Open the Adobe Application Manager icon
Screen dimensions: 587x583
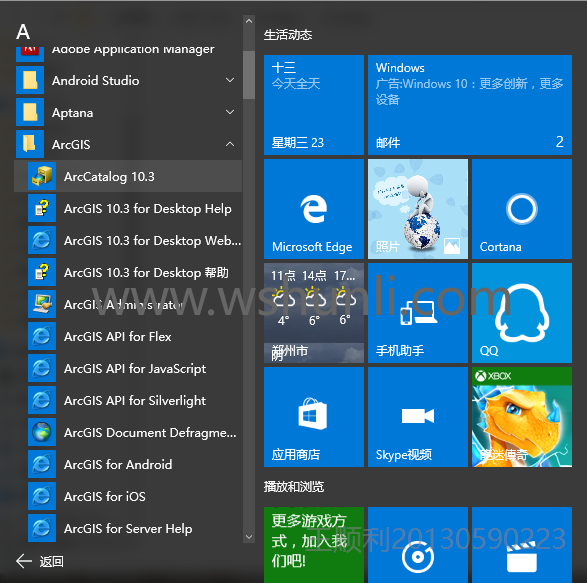tap(30, 54)
